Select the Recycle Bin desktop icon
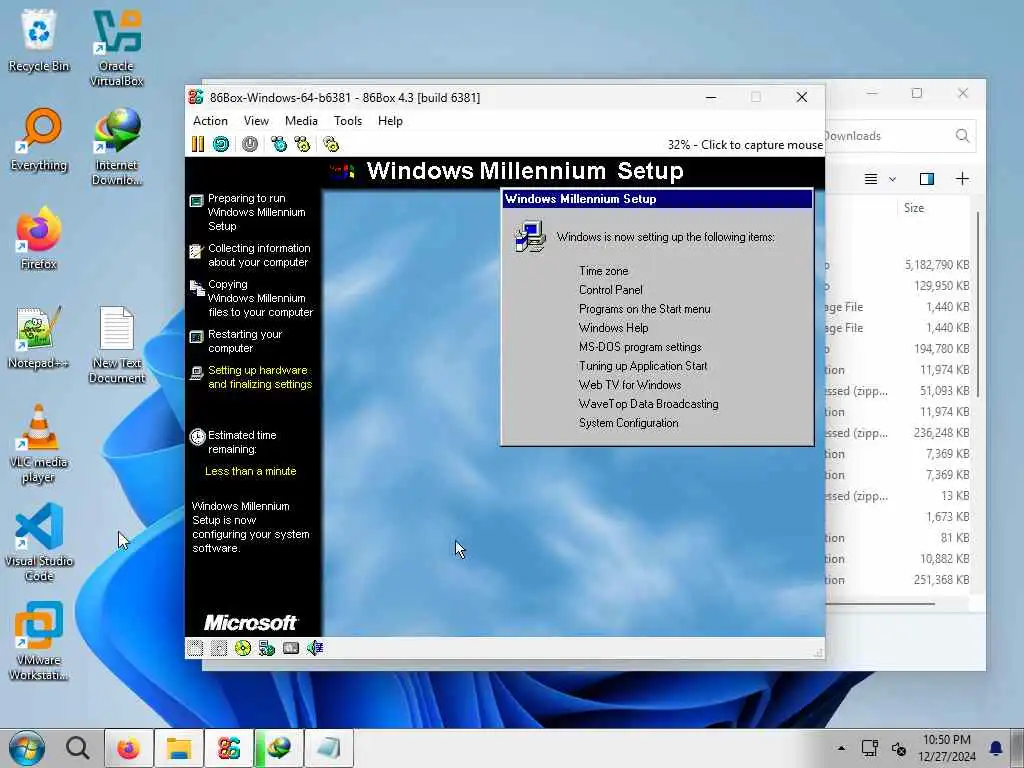The height and width of the screenshot is (768, 1024). click(39, 40)
